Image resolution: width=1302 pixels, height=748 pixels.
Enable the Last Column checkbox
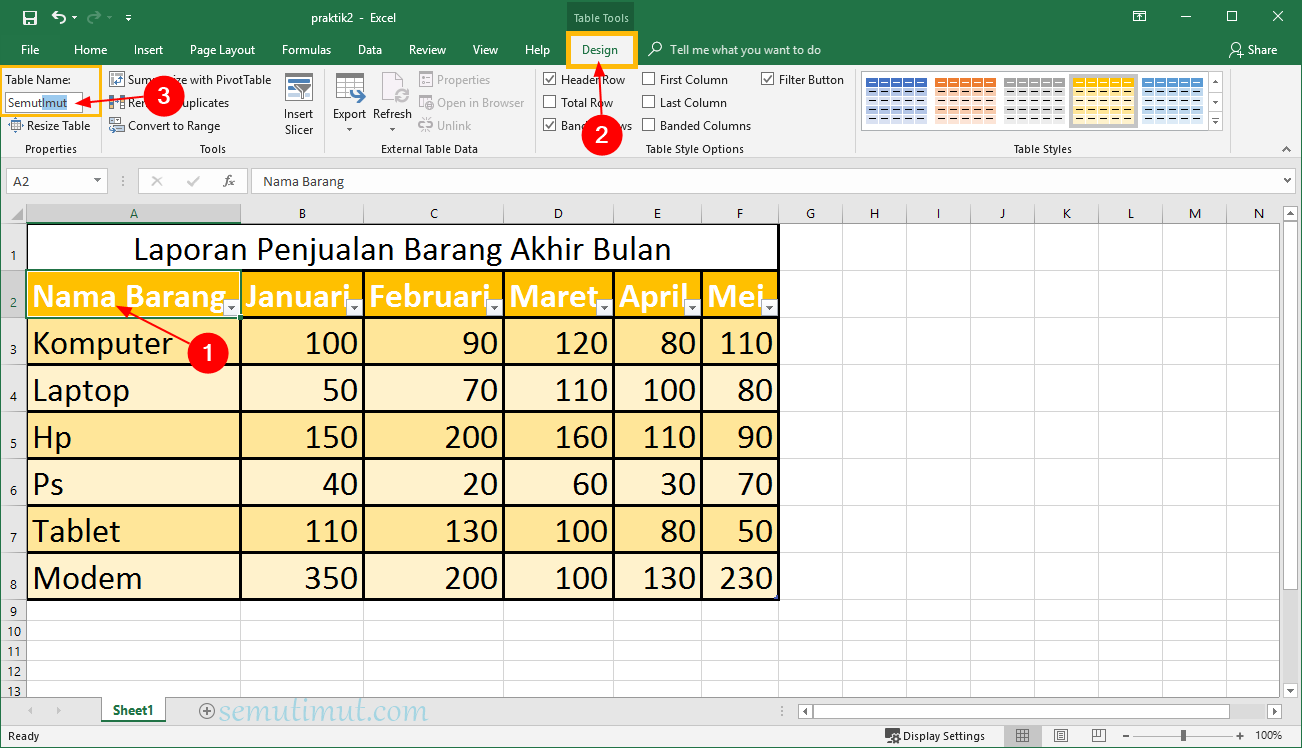coord(649,102)
